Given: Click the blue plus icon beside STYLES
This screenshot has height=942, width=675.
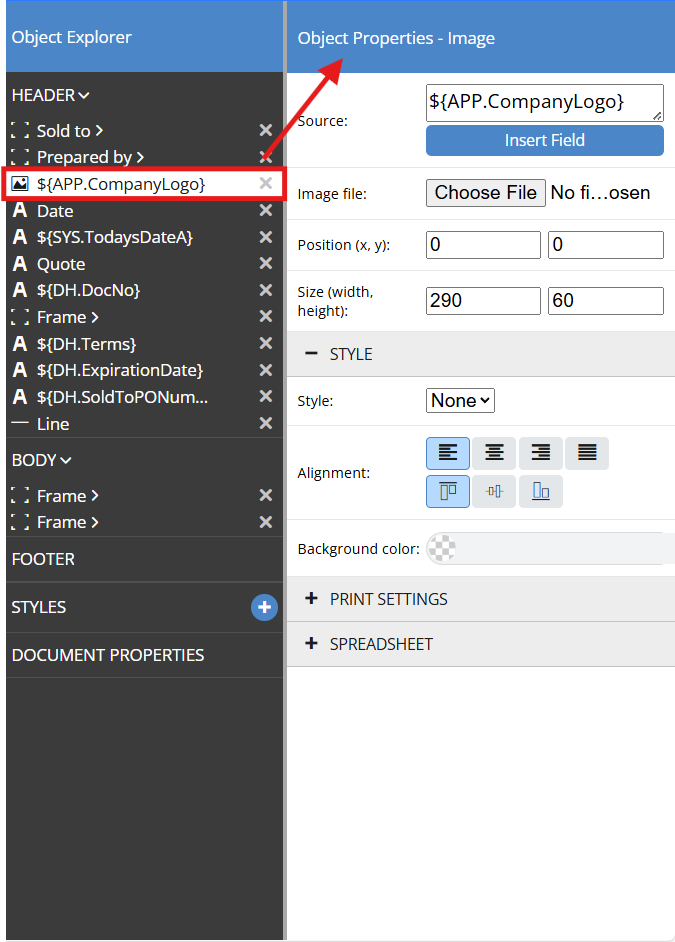Looking at the screenshot, I should point(264,607).
